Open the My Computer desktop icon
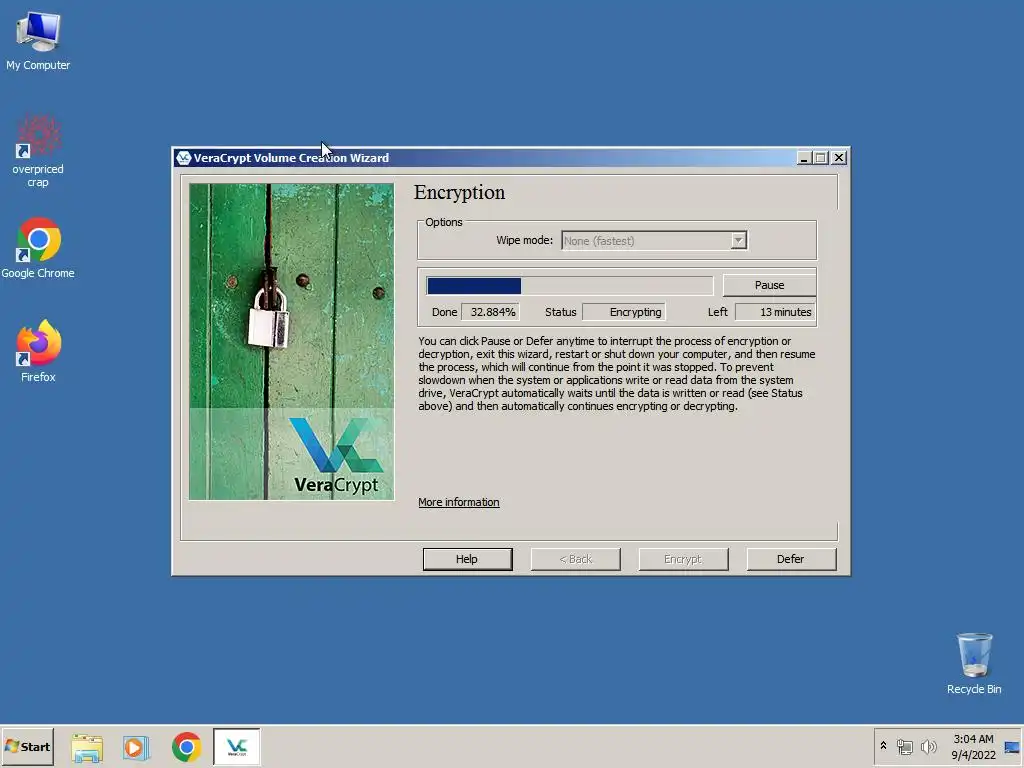Screen dimensions: 1024x768 38,40
